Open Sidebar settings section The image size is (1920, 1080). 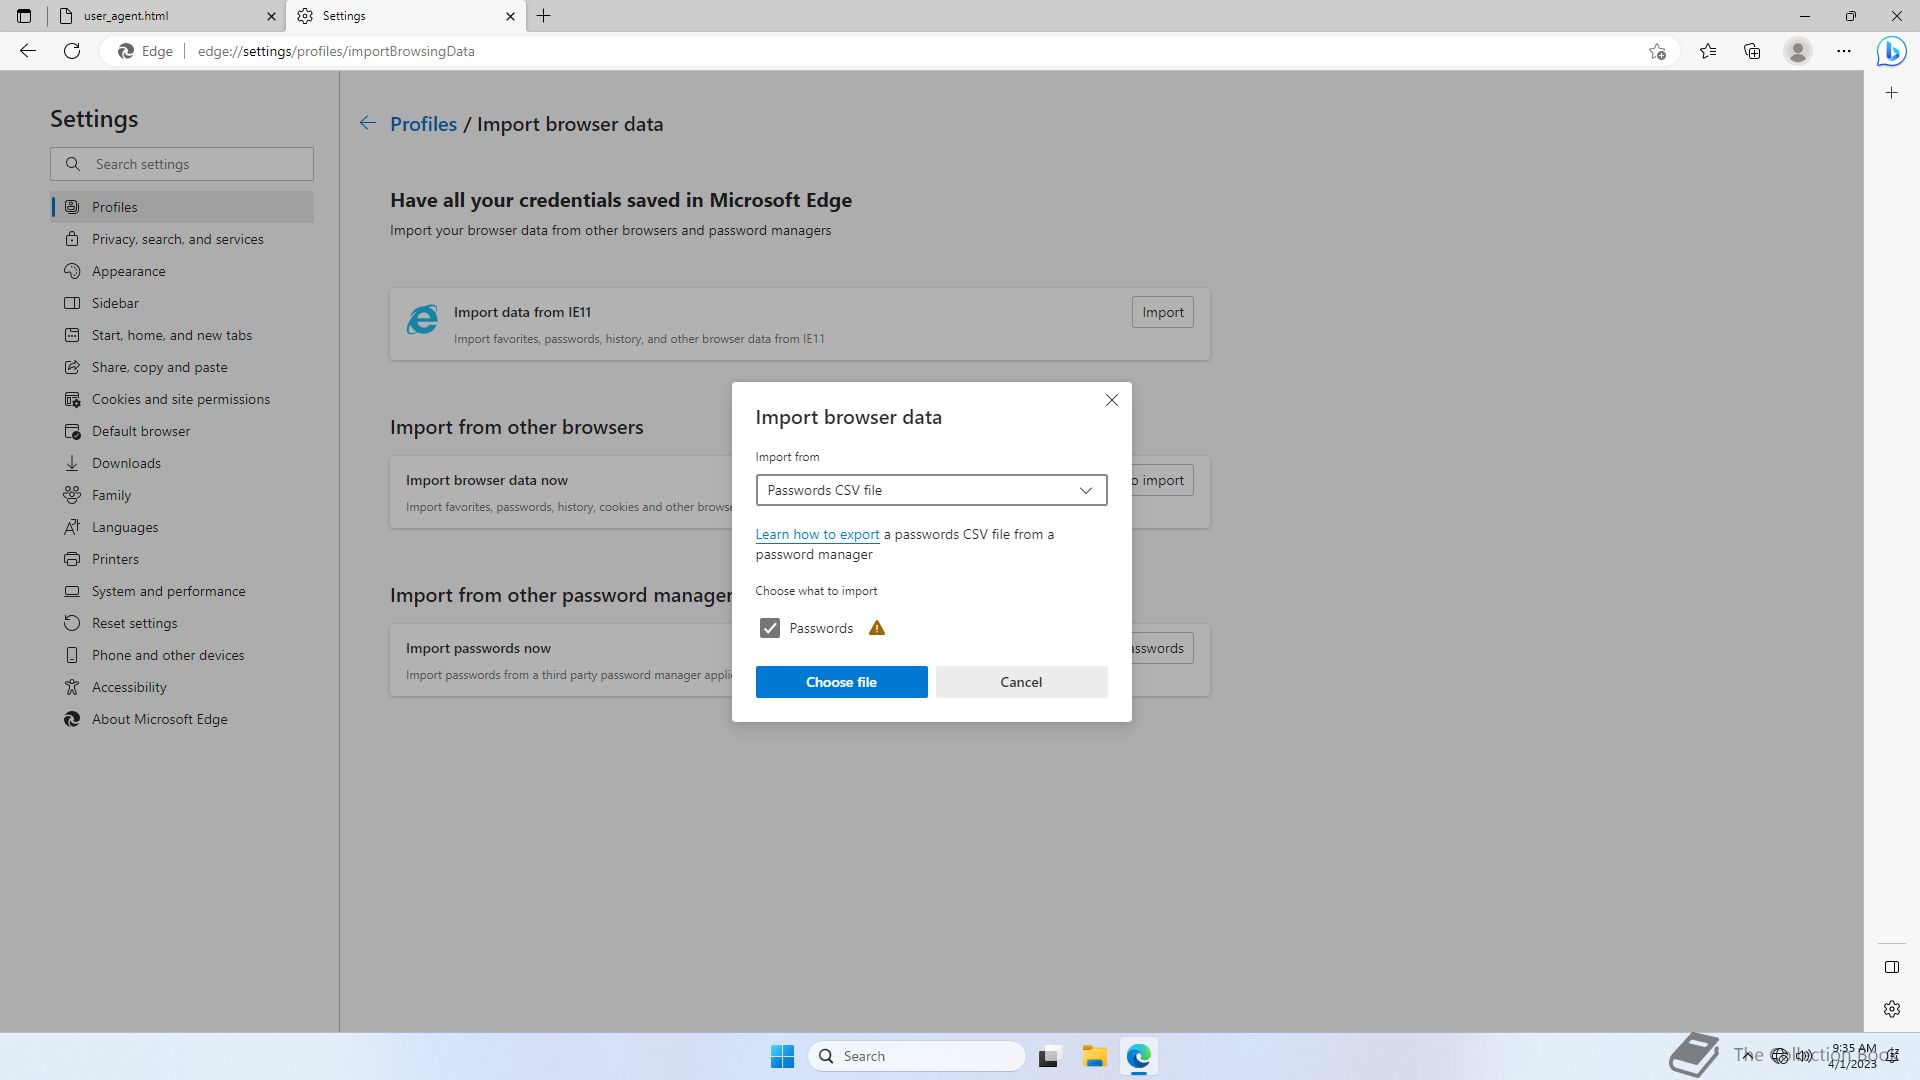(182, 303)
